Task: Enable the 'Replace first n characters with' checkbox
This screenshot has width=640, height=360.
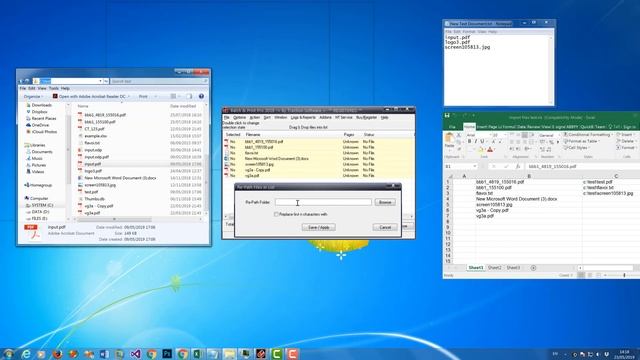Action: (x=276, y=214)
